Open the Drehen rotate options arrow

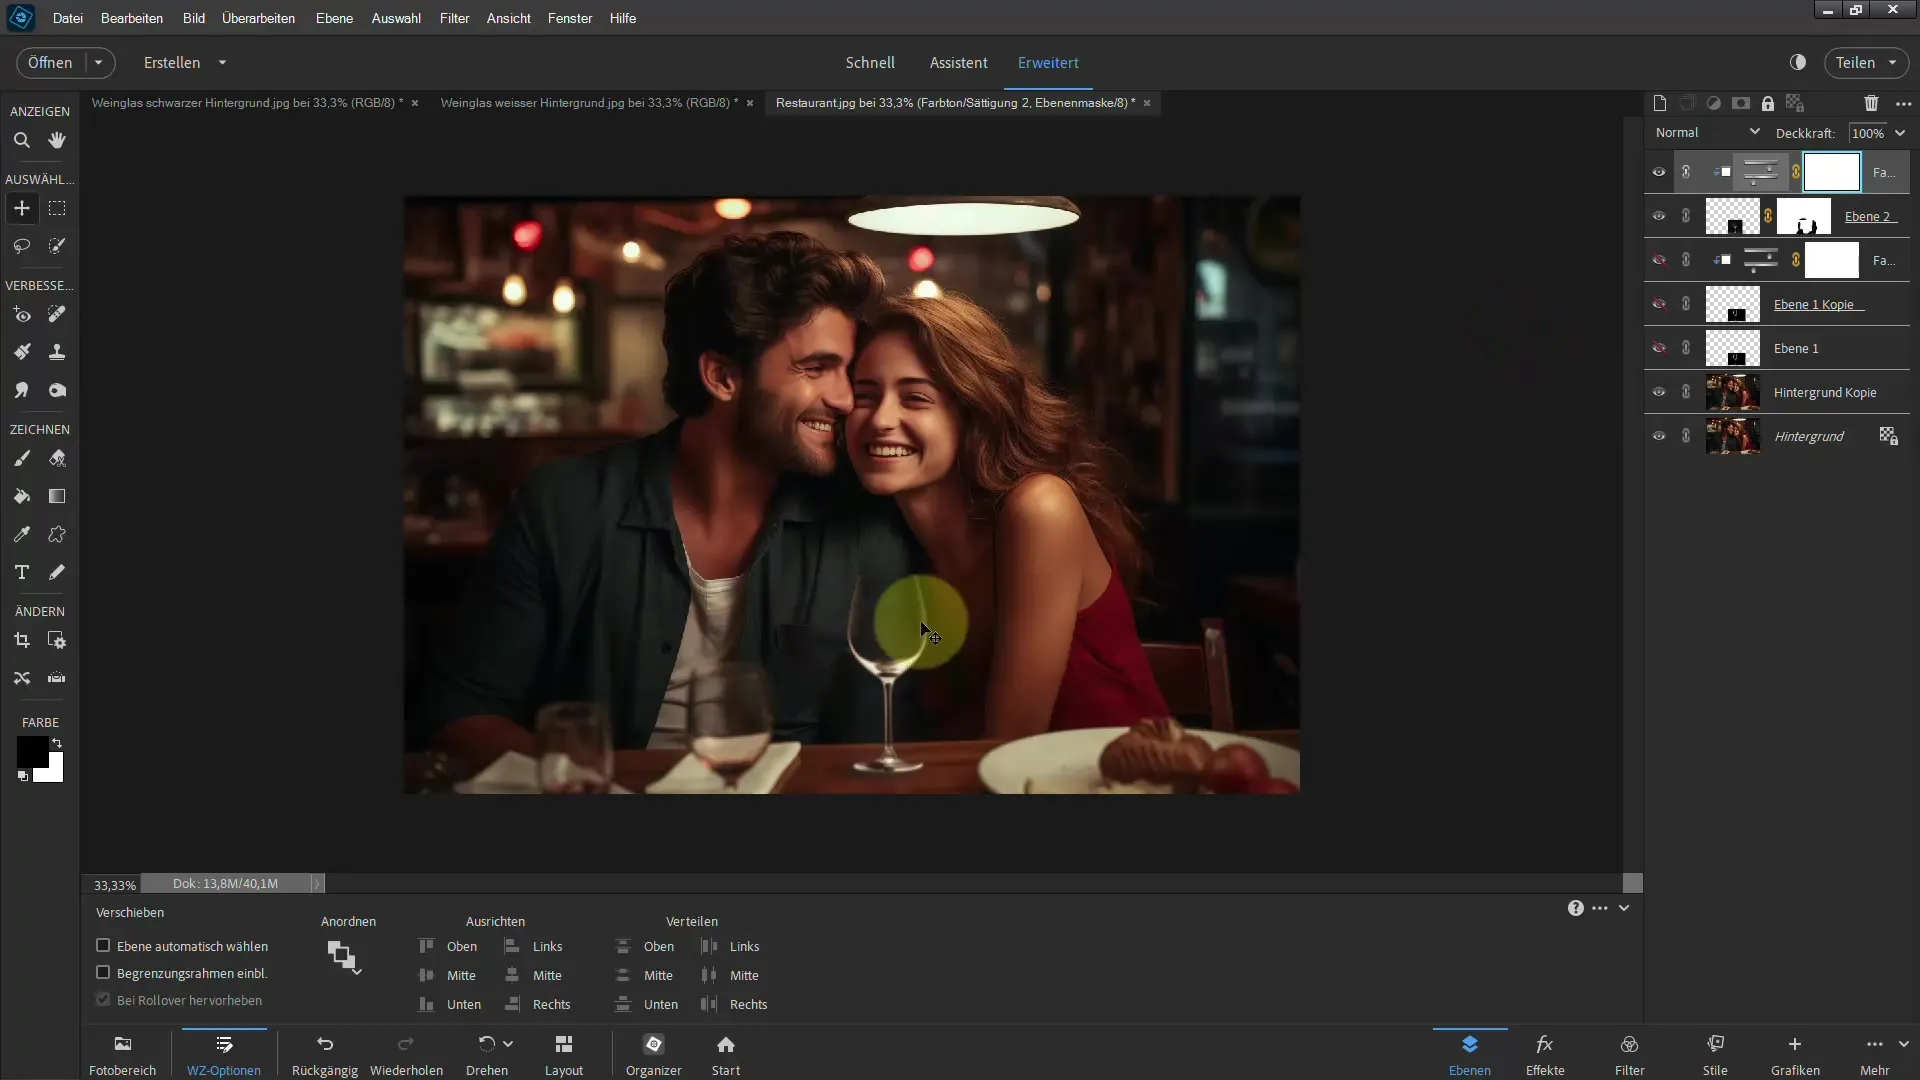coord(508,1044)
